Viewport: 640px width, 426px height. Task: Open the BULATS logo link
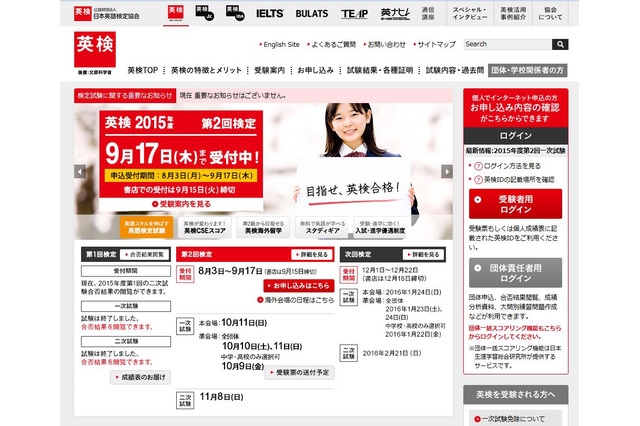click(x=312, y=13)
